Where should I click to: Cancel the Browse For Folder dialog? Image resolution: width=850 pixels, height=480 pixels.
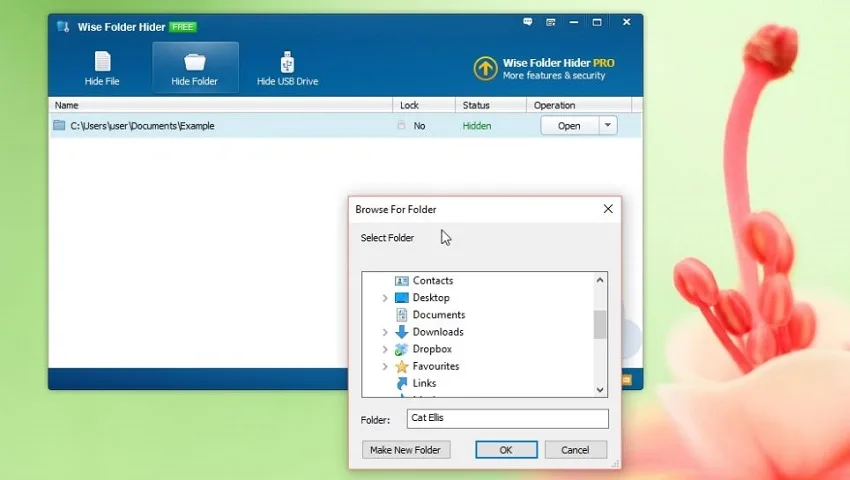coord(576,450)
